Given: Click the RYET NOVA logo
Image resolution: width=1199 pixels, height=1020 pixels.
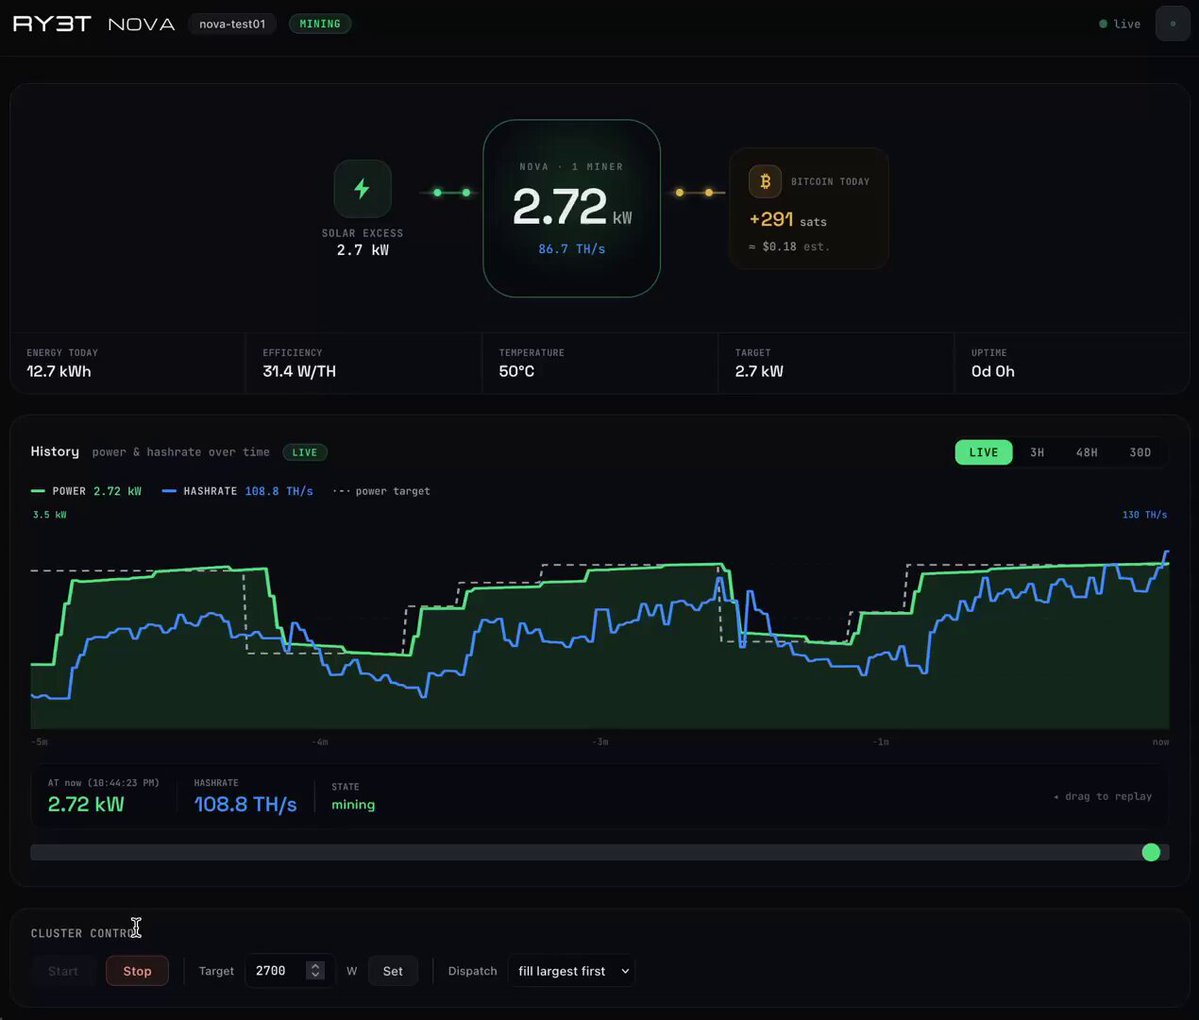Looking at the screenshot, I should tap(94, 24).
